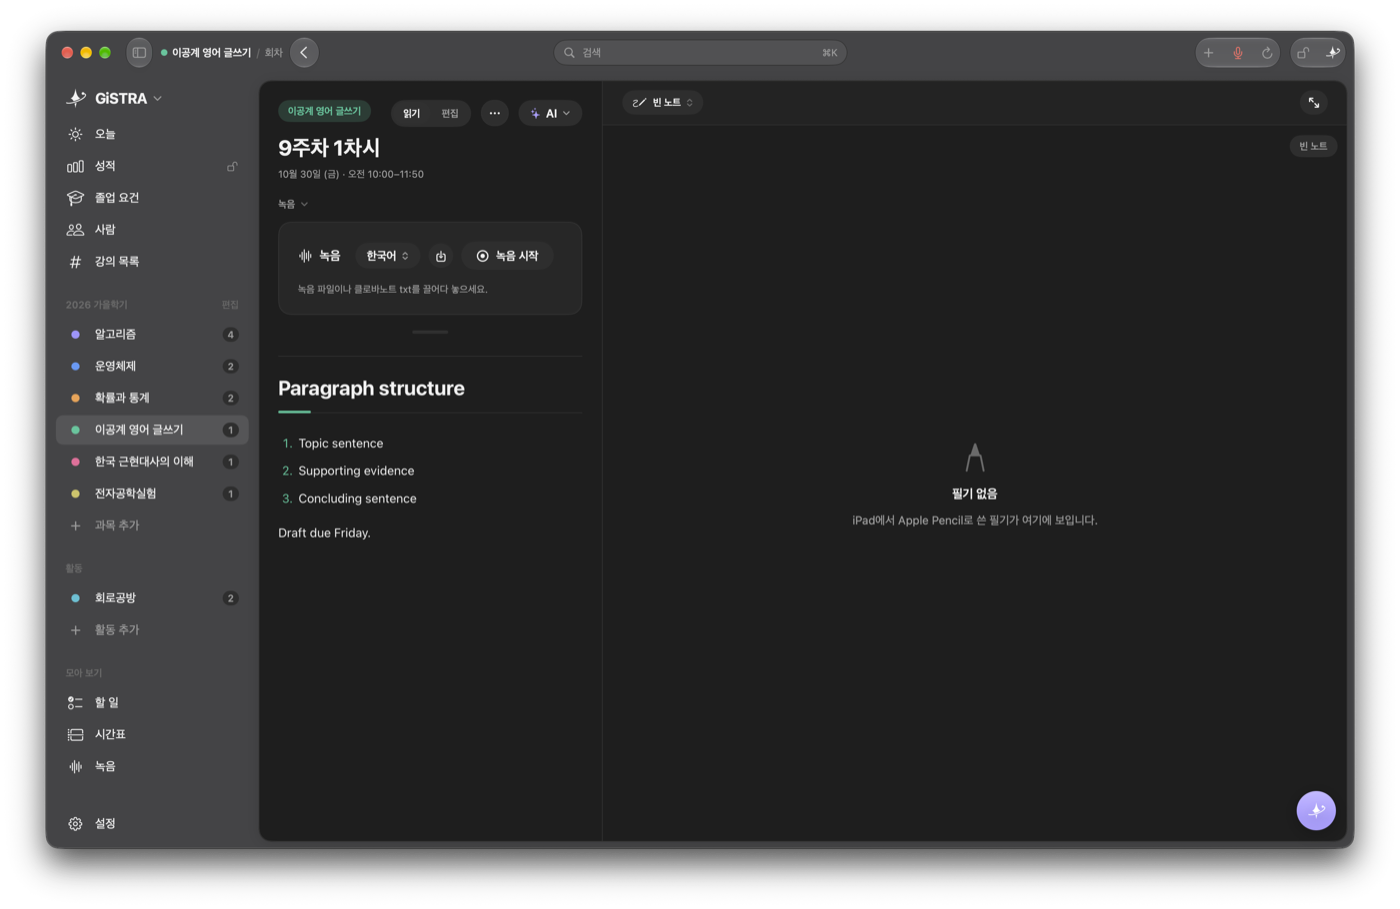Switch to 편집 mode
Image resolution: width=1400 pixels, height=909 pixels.
click(450, 113)
